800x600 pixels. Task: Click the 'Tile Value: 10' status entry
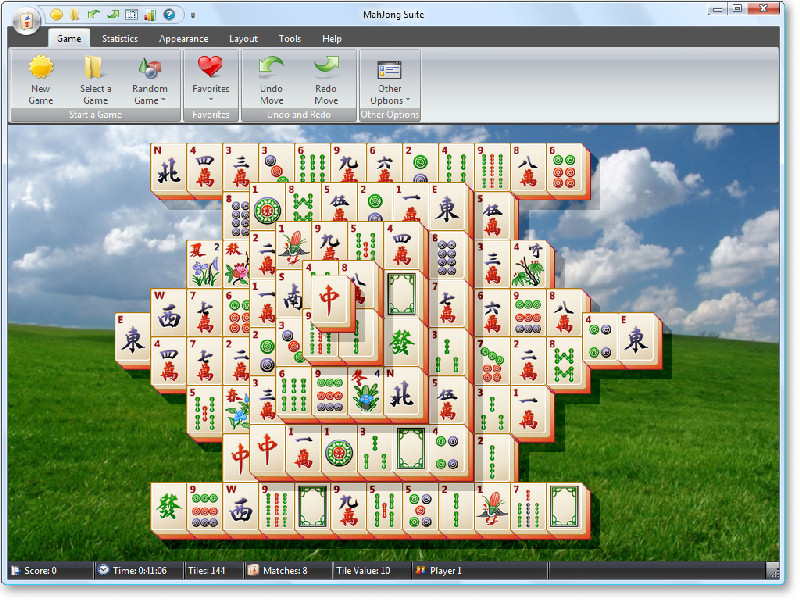pos(363,570)
